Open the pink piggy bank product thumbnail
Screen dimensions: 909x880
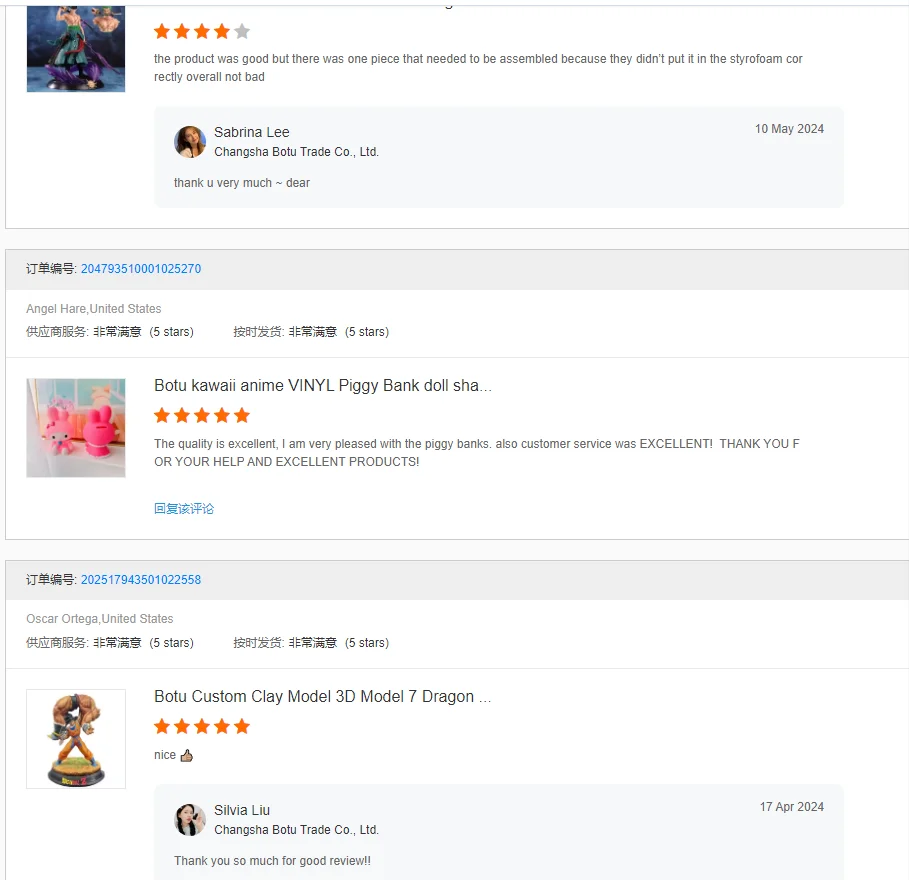(x=76, y=428)
